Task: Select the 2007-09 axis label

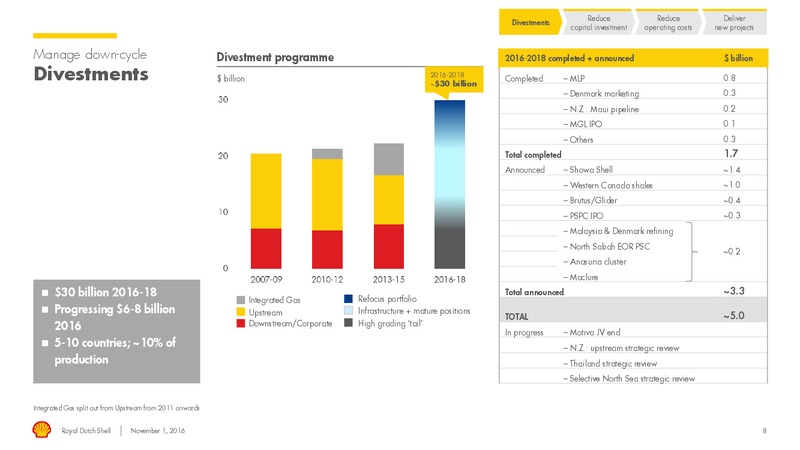Action: pos(266,280)
